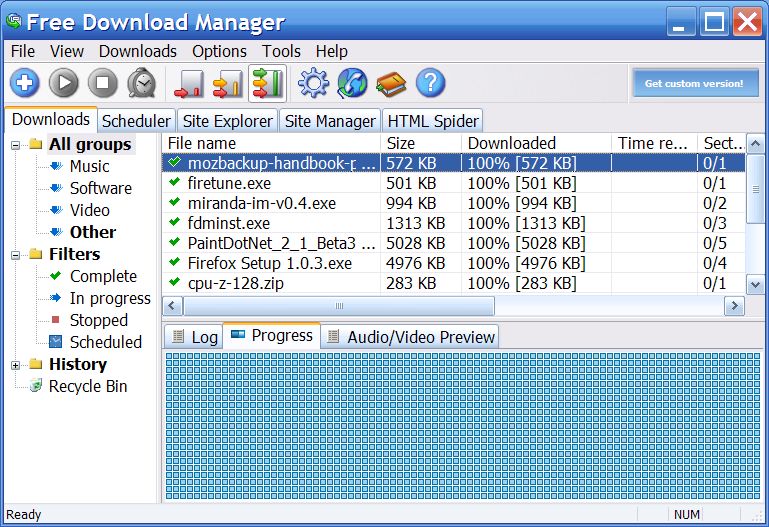769x527 pixels.
Task: Select the Downloads tab
Action: (51, 119)
